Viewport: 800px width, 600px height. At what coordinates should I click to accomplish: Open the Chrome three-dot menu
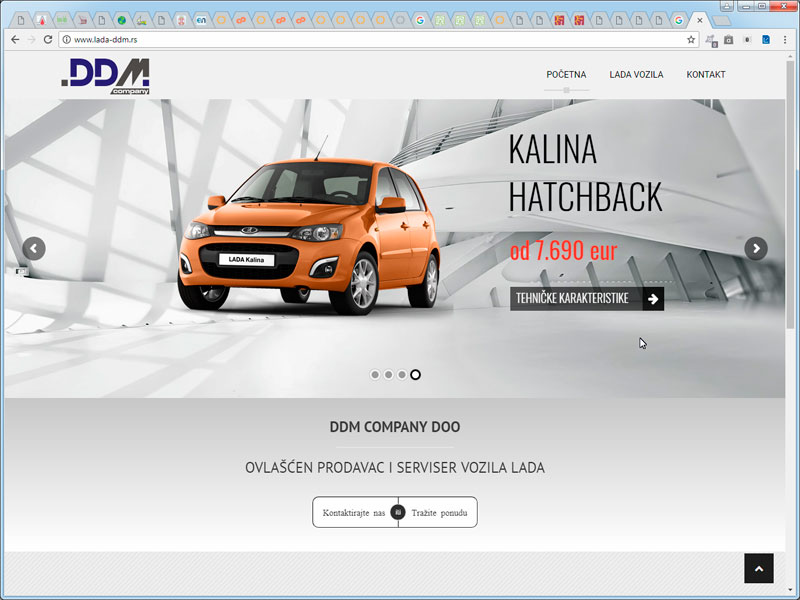[x=785, y=39]
